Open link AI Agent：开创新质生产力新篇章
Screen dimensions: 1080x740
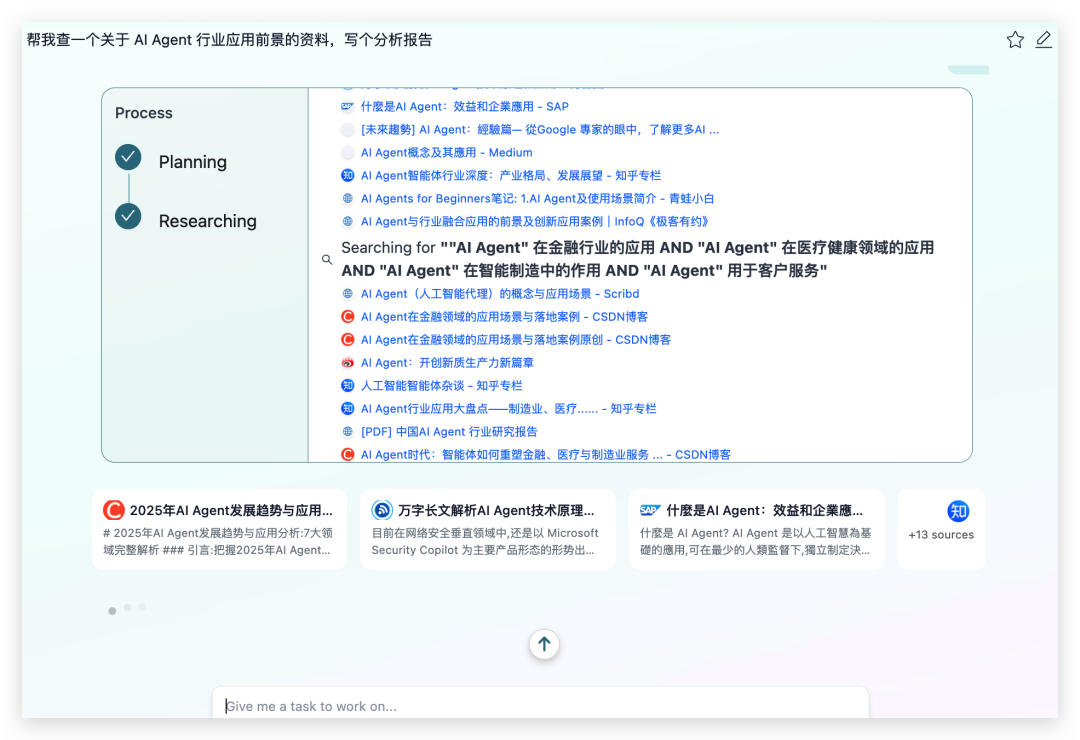pyautogui.click(x=448, y=362)
